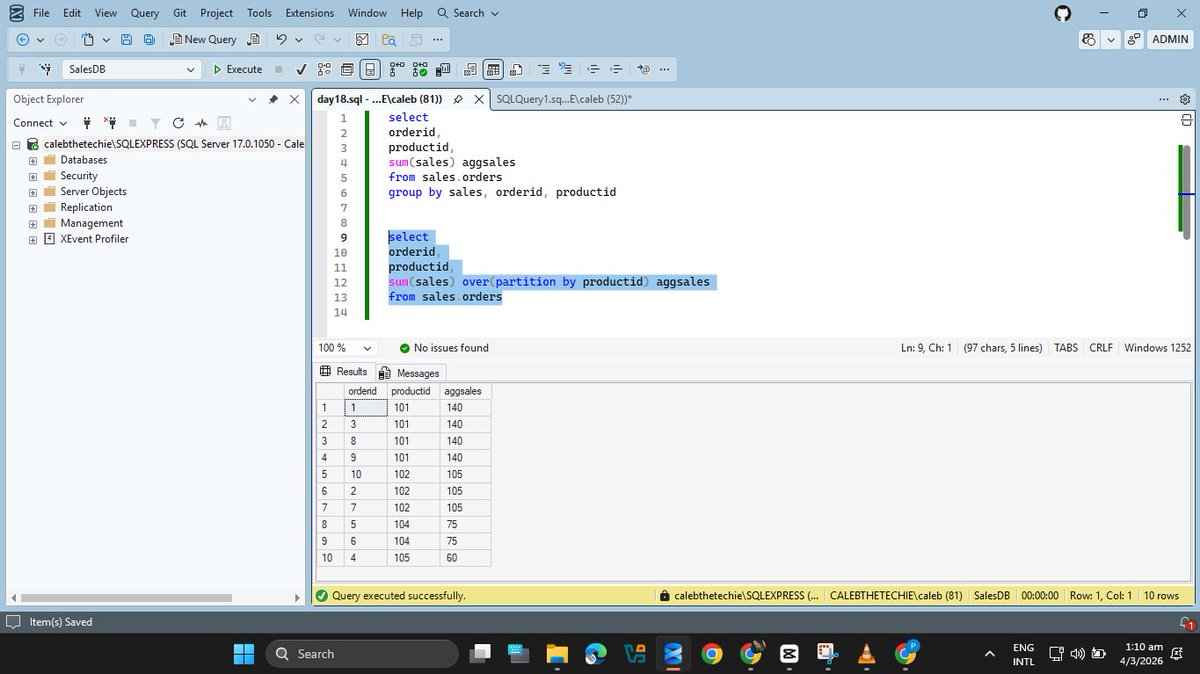
Task: Select the aggsales cell showing 60
Action: pyautogui.click(x=465, y=558)
